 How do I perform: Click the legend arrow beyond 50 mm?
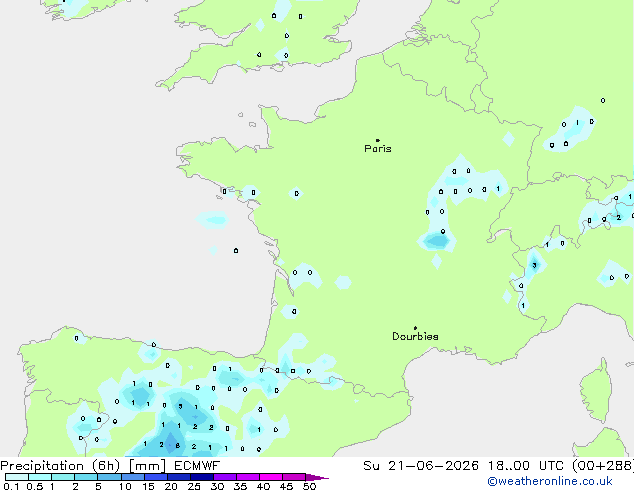pyautogui.click(x=317, y=477)
